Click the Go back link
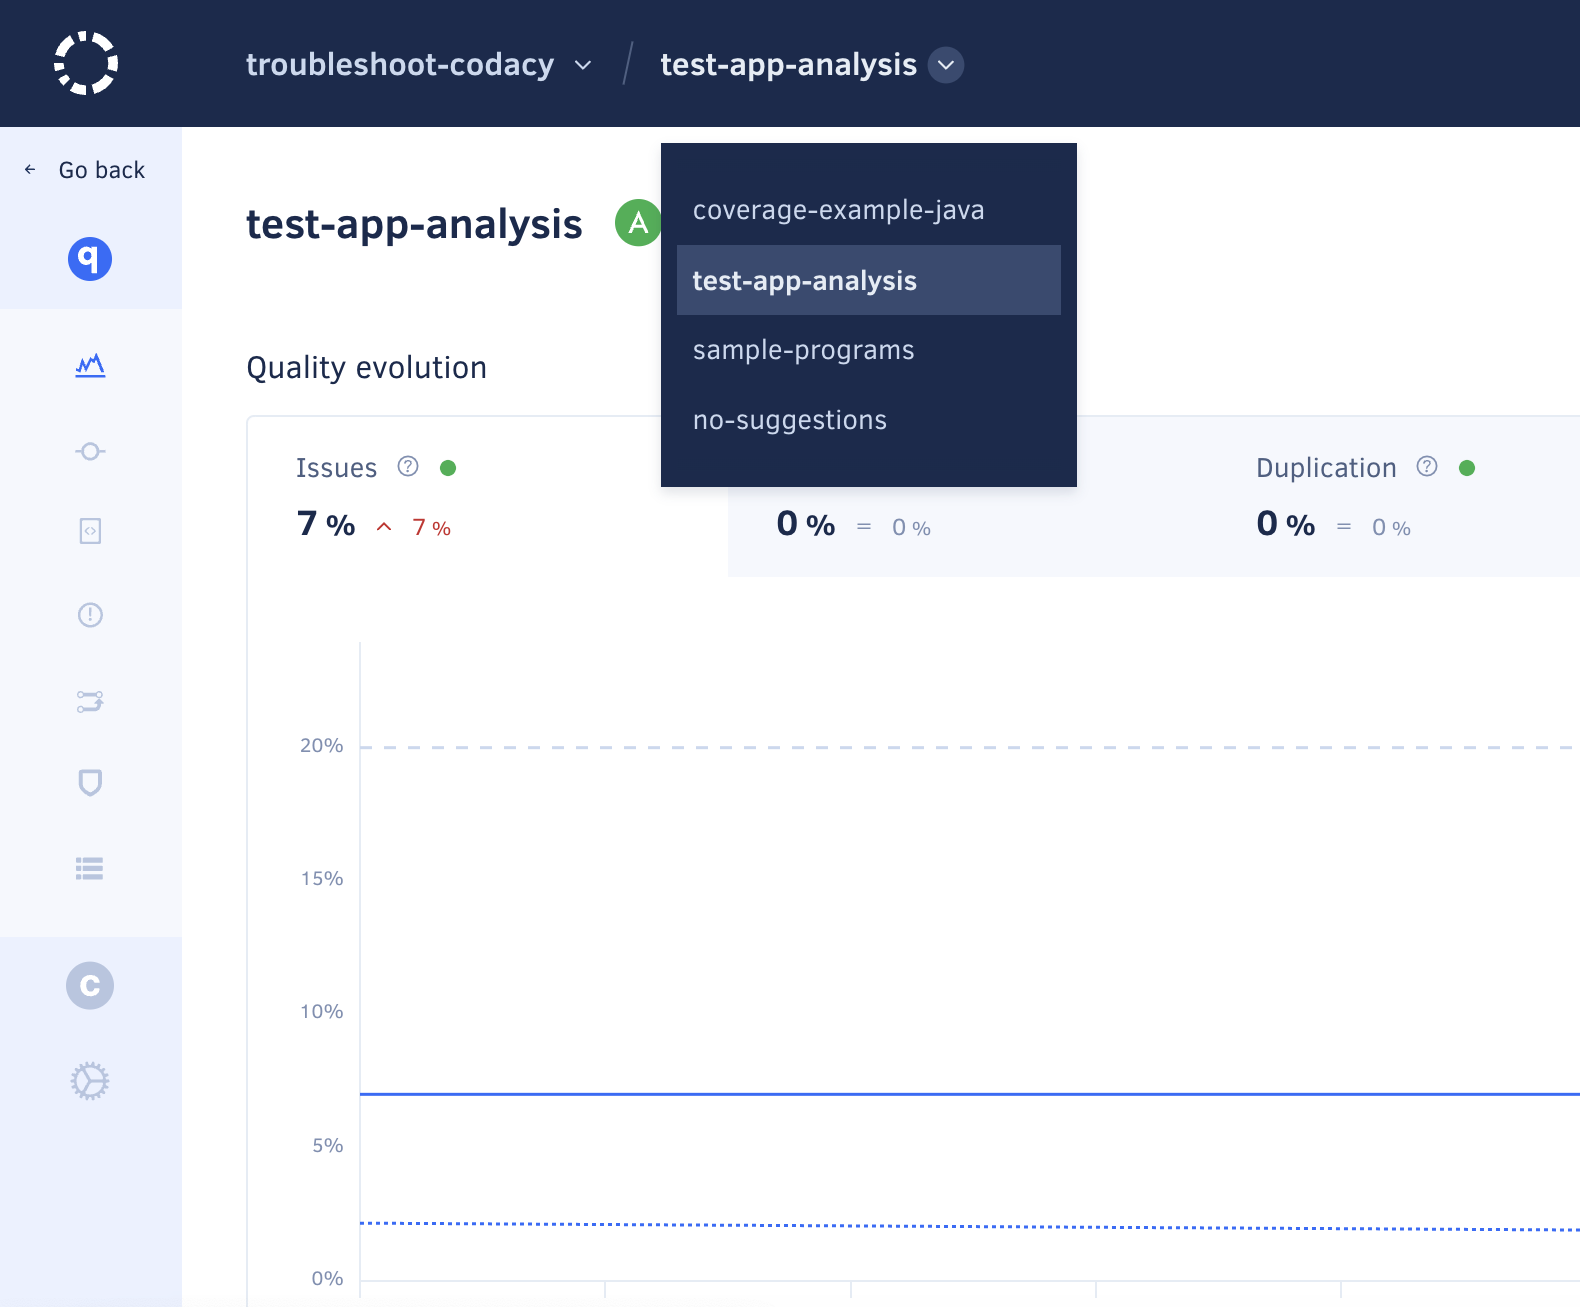1580x1307 pixels. [x=85, y=170]
